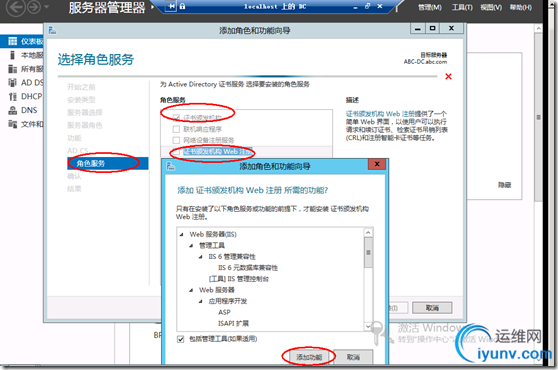Image resolution: width=558 pixels, height=370 pixels.
Task: Click the feature list scrollbar up arrow
Action: pos(368,233)
